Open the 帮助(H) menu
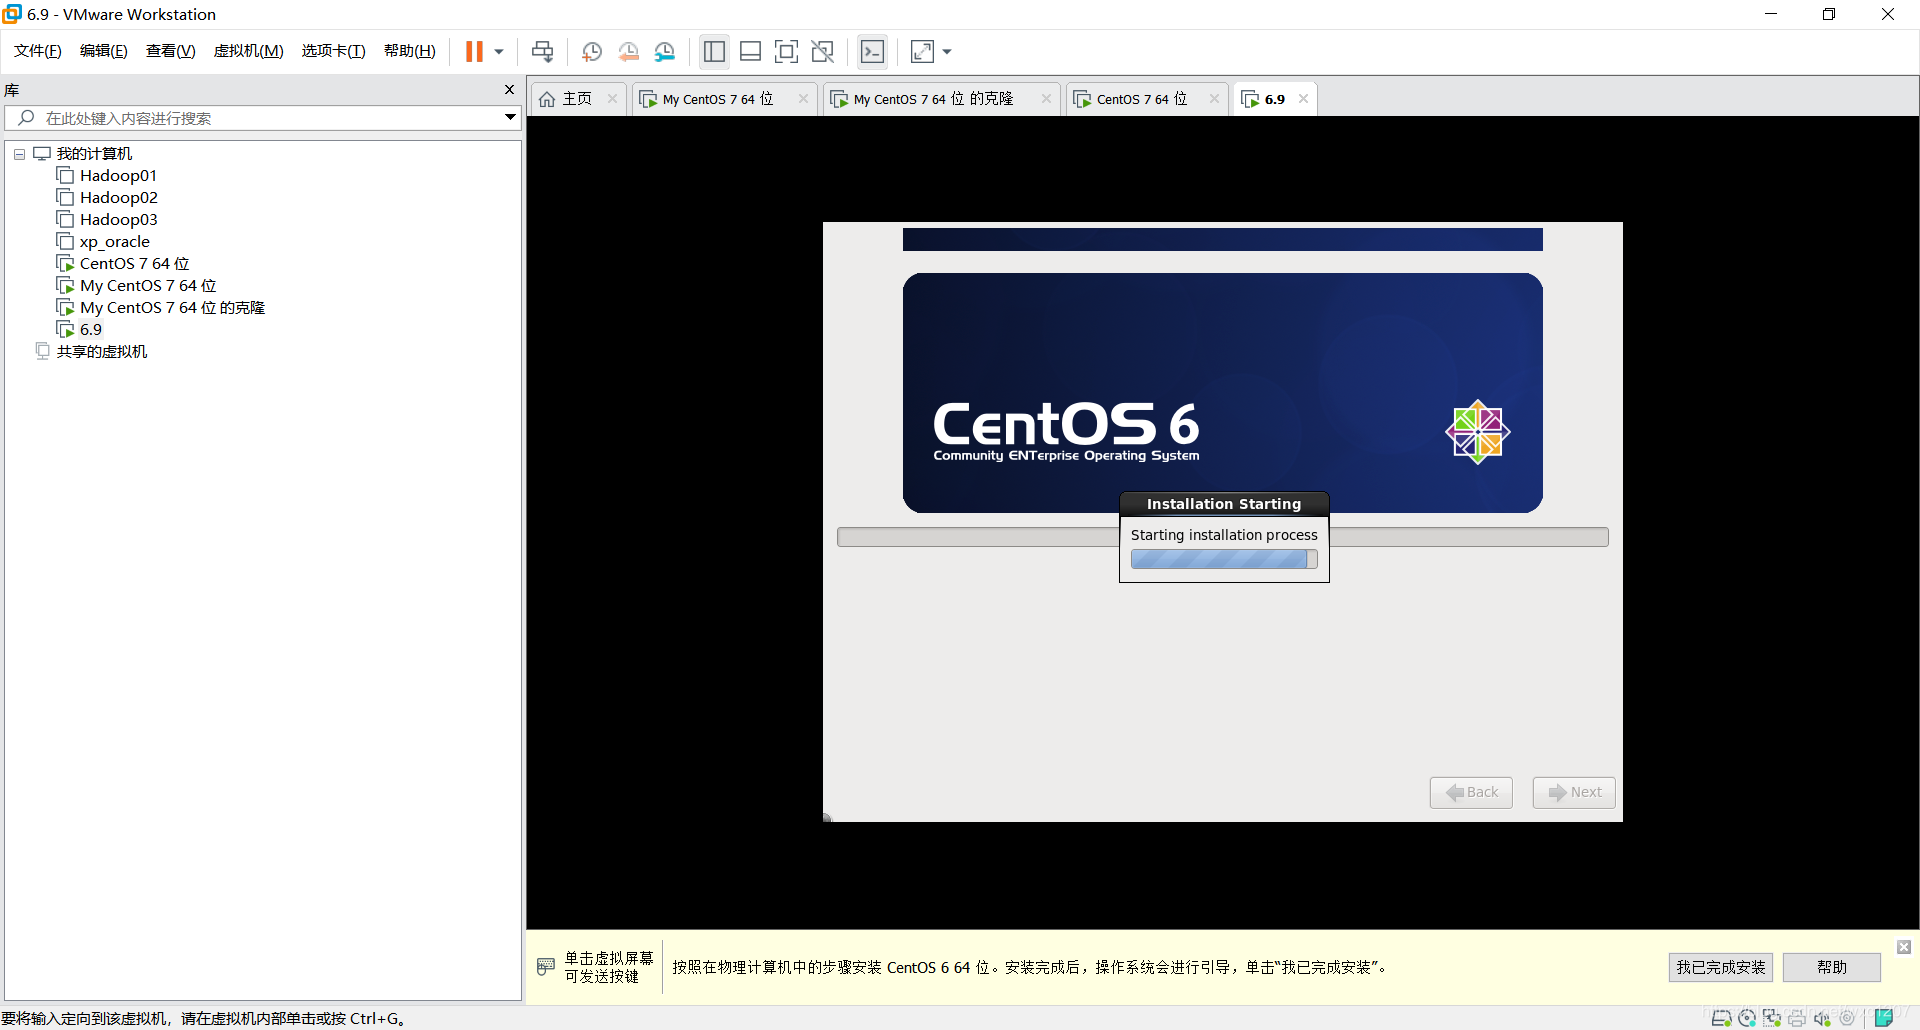This screenshot has height=1030, width=1920. (410, 51)
